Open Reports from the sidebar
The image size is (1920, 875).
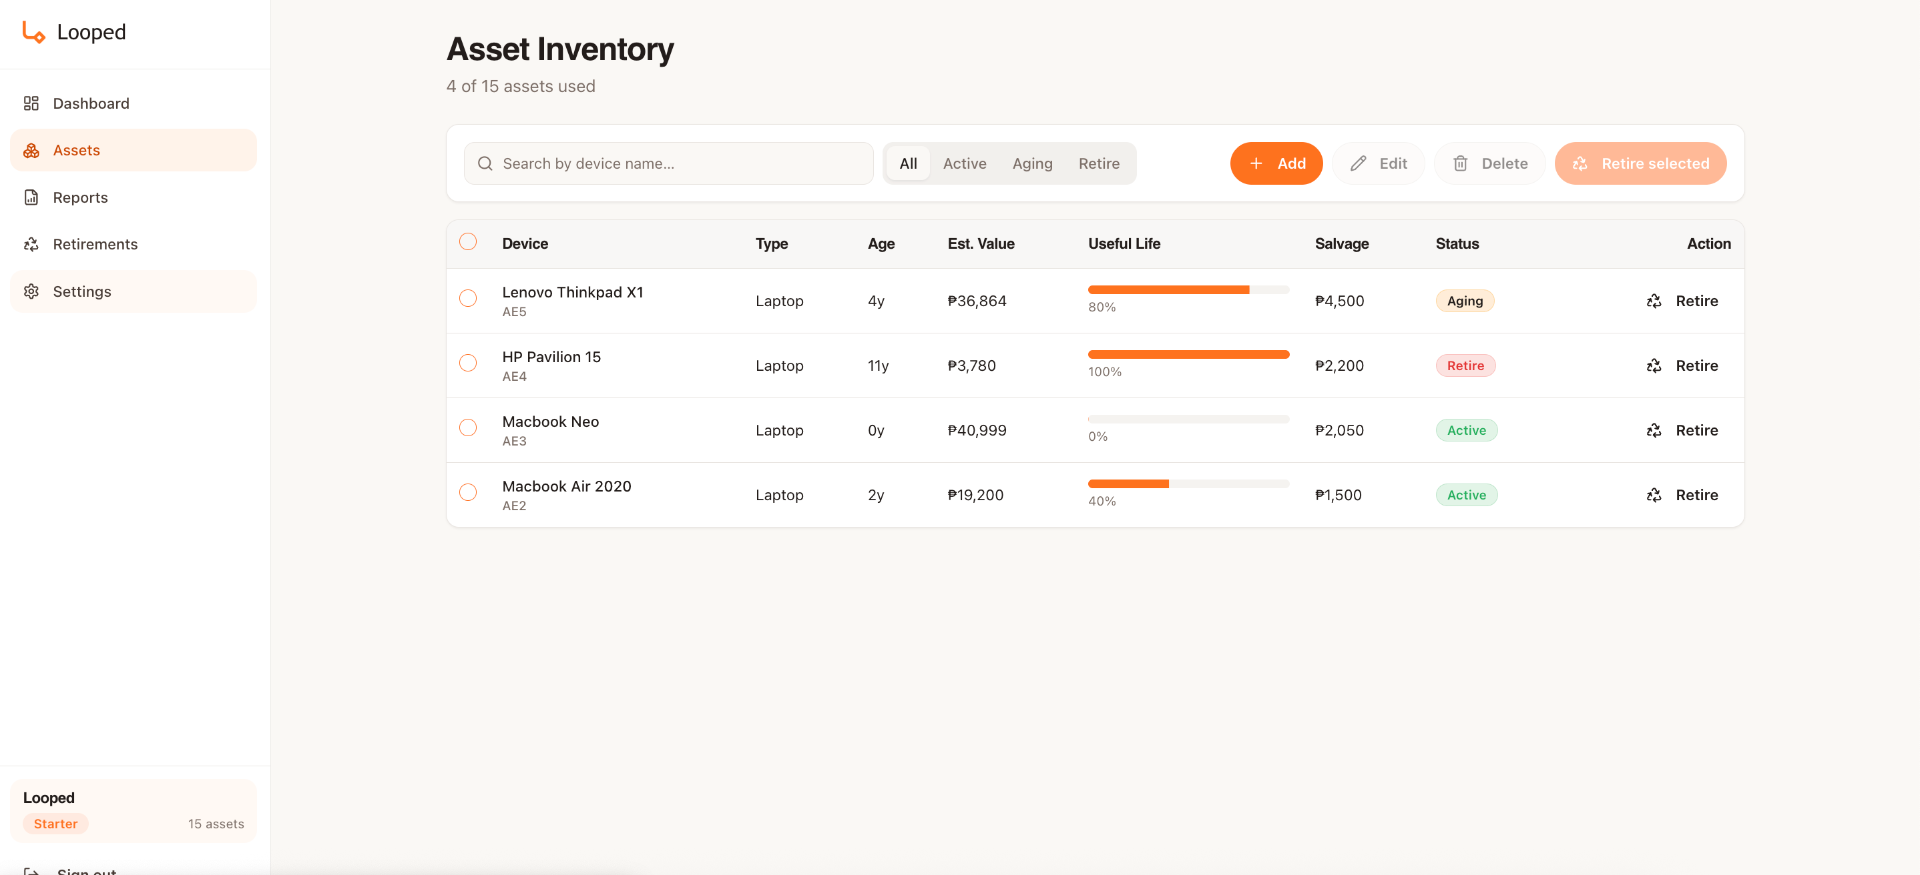click(x=133, y=197)
